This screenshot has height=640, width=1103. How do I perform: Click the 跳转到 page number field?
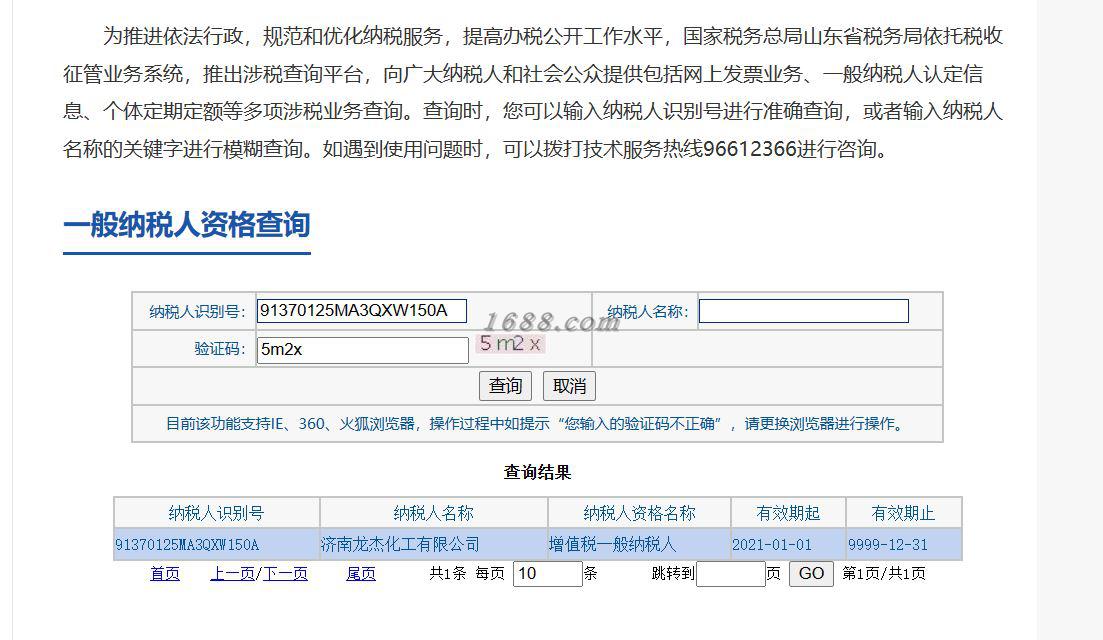tap(730, 574)
